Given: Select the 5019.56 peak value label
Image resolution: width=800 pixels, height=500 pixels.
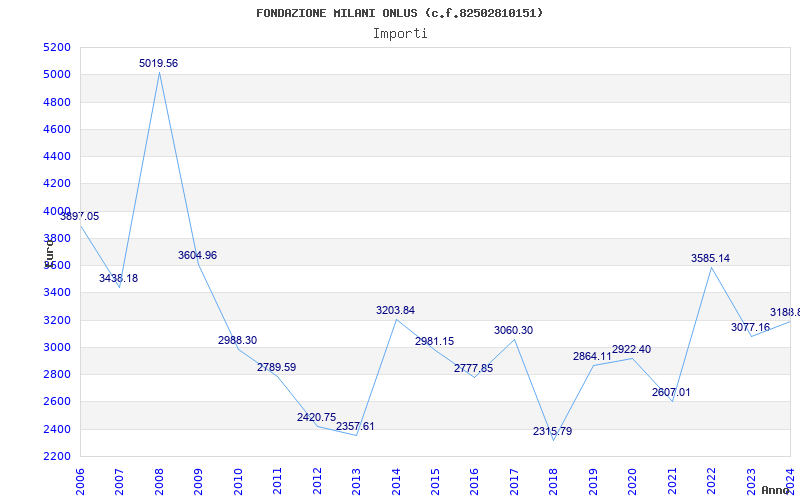Looking at the screenshot, I should click(159, 63).
